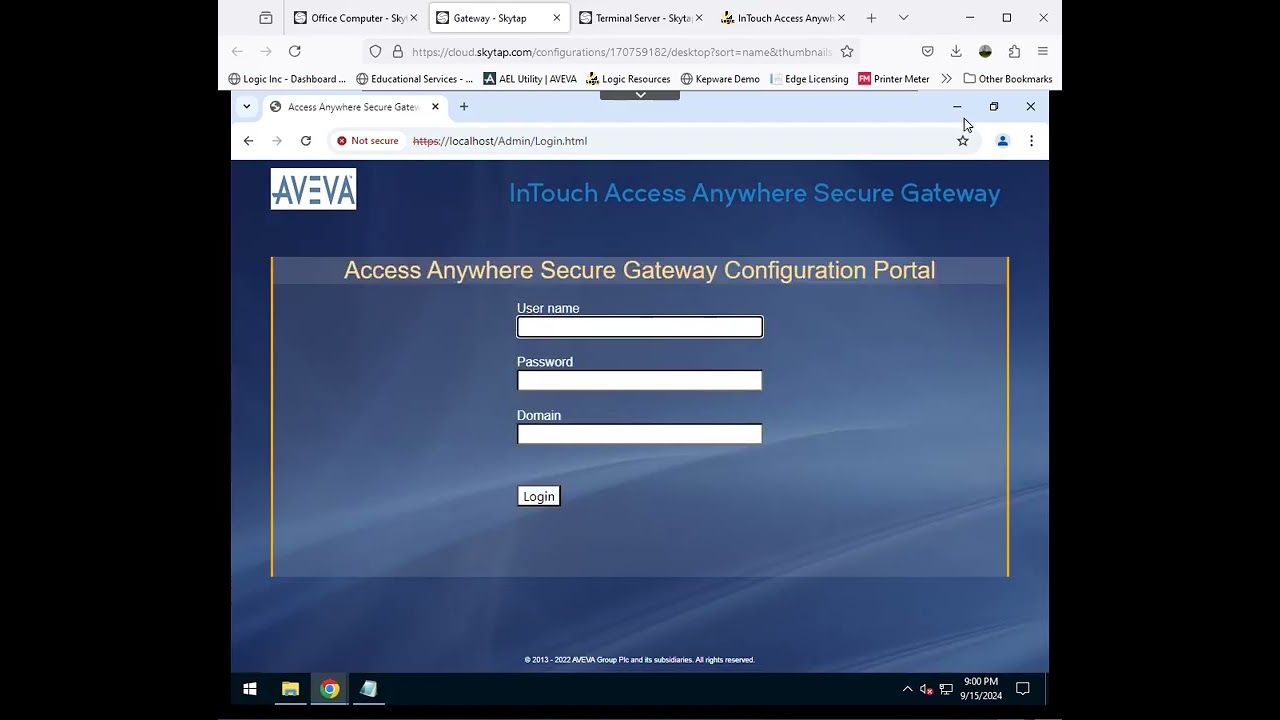Go back in inner Chrome browser
This screenshot has width=1280, height=720.
[x=248, y=141]
